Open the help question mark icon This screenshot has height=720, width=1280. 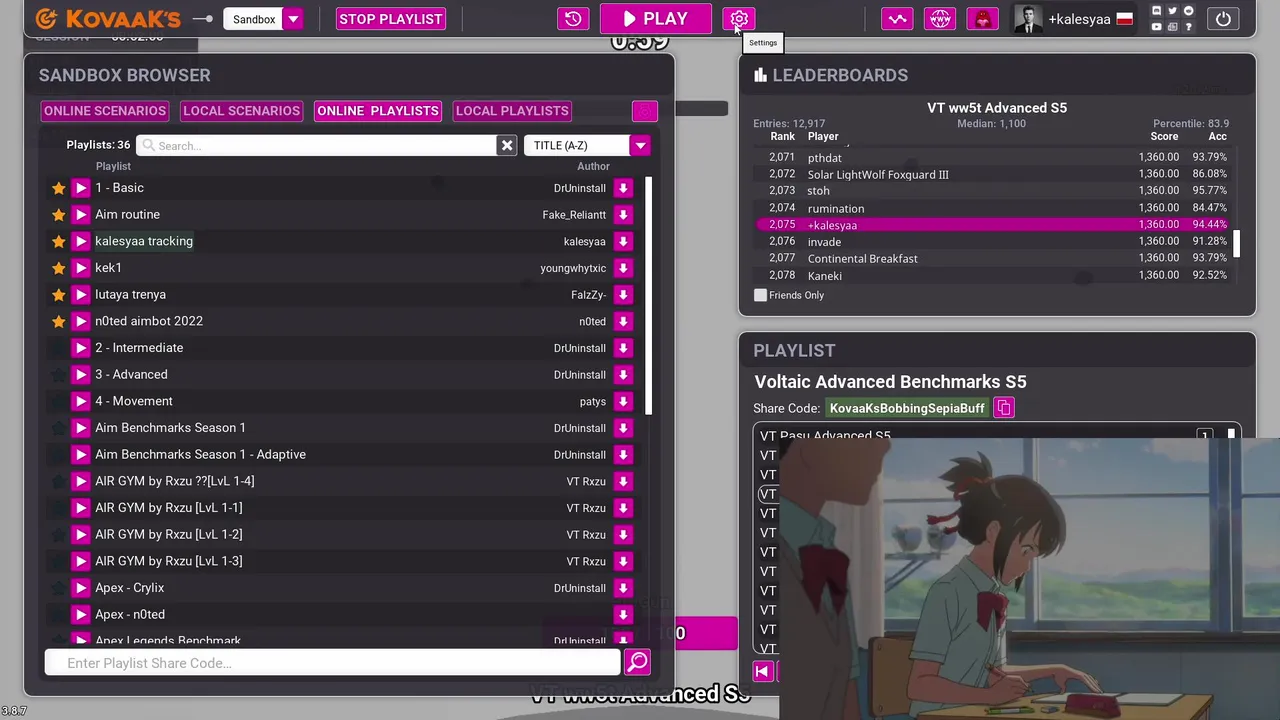coord(1188,27)
